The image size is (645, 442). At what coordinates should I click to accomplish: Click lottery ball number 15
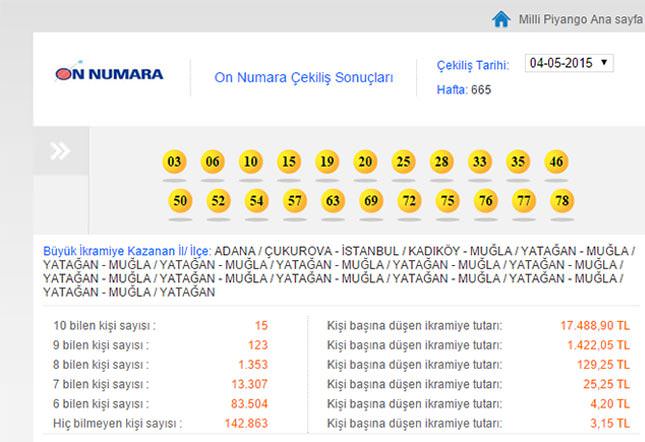(x=289, y=162)
